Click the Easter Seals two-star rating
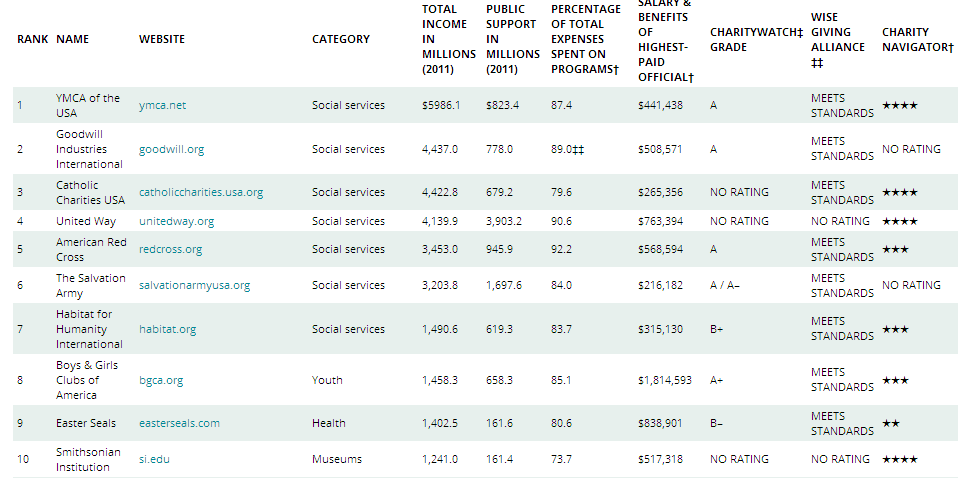976x478 pixels. (x=891, y=423)
